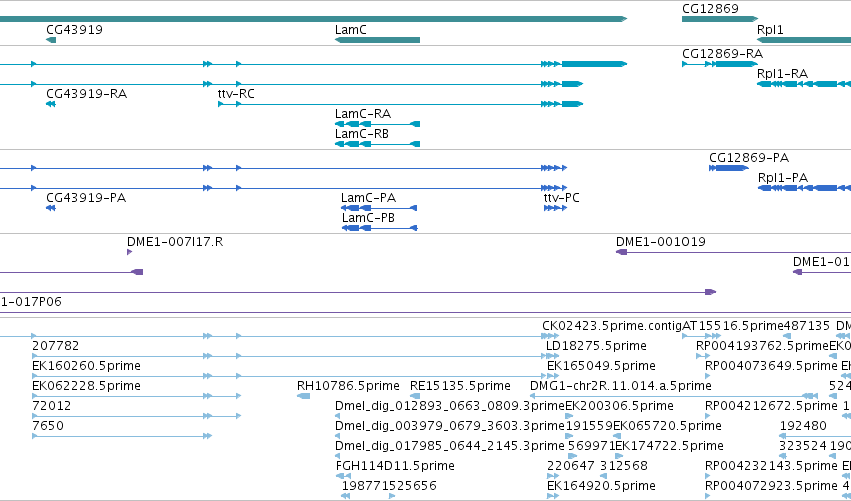Image resolution: width=851 pixels, height=501 pixels.
Task: Select the EK160260.5prime EST label
Action: click(x=86, y=366)
